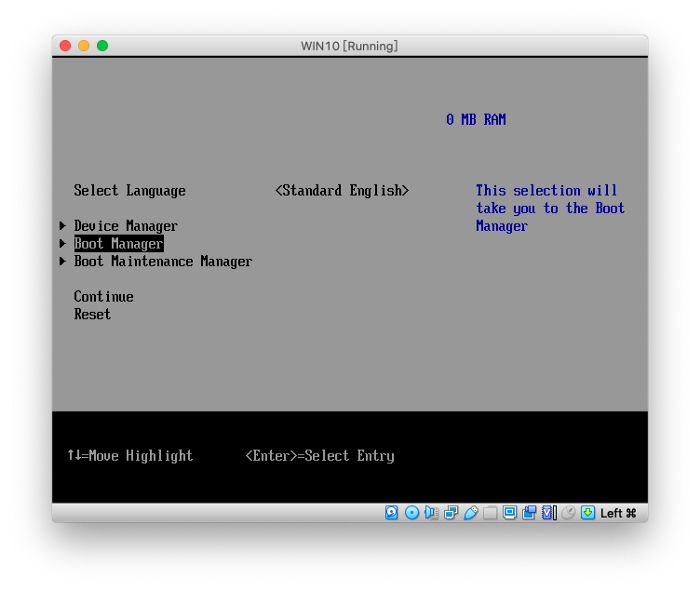Click the video capture status icon
Image resolution: width=700 pixels, height=591 pixels.
pyautogui.click(x=529, y=513)
